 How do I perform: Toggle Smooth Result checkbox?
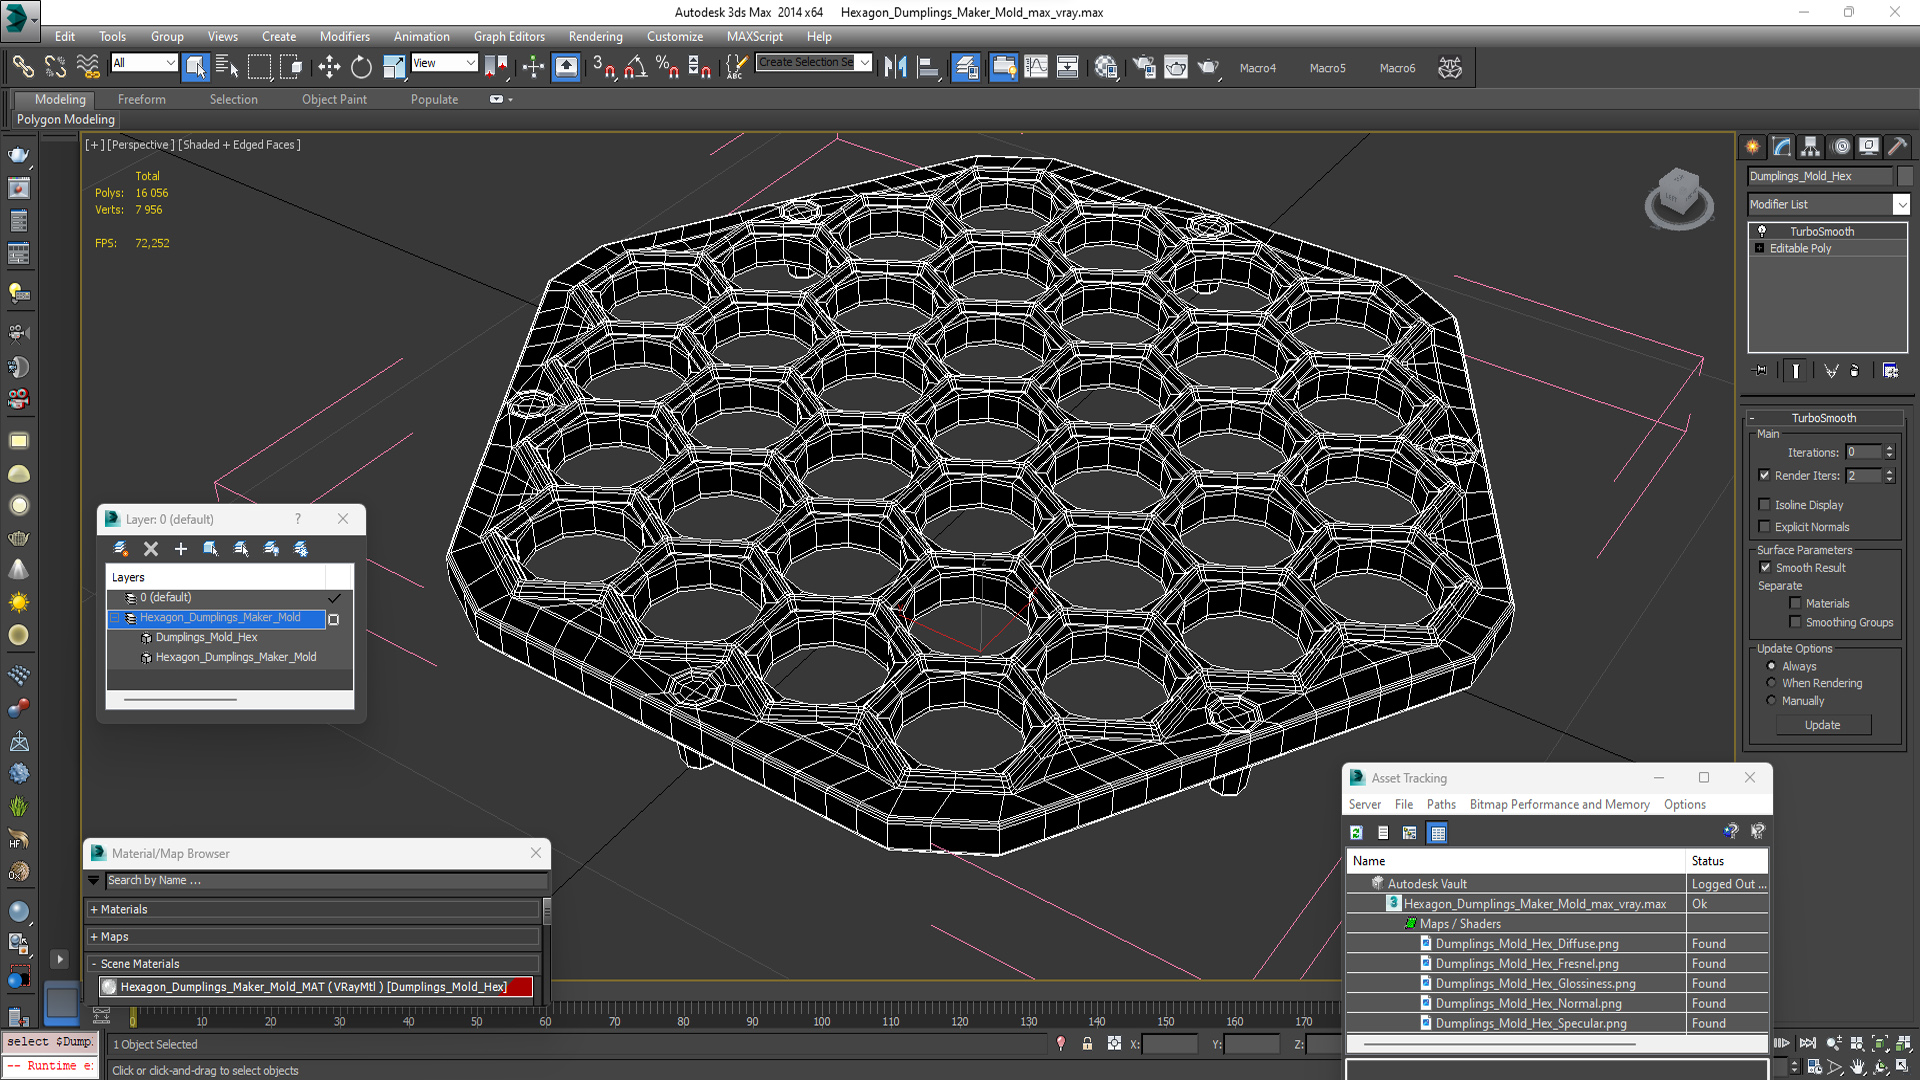(1765, 567)
